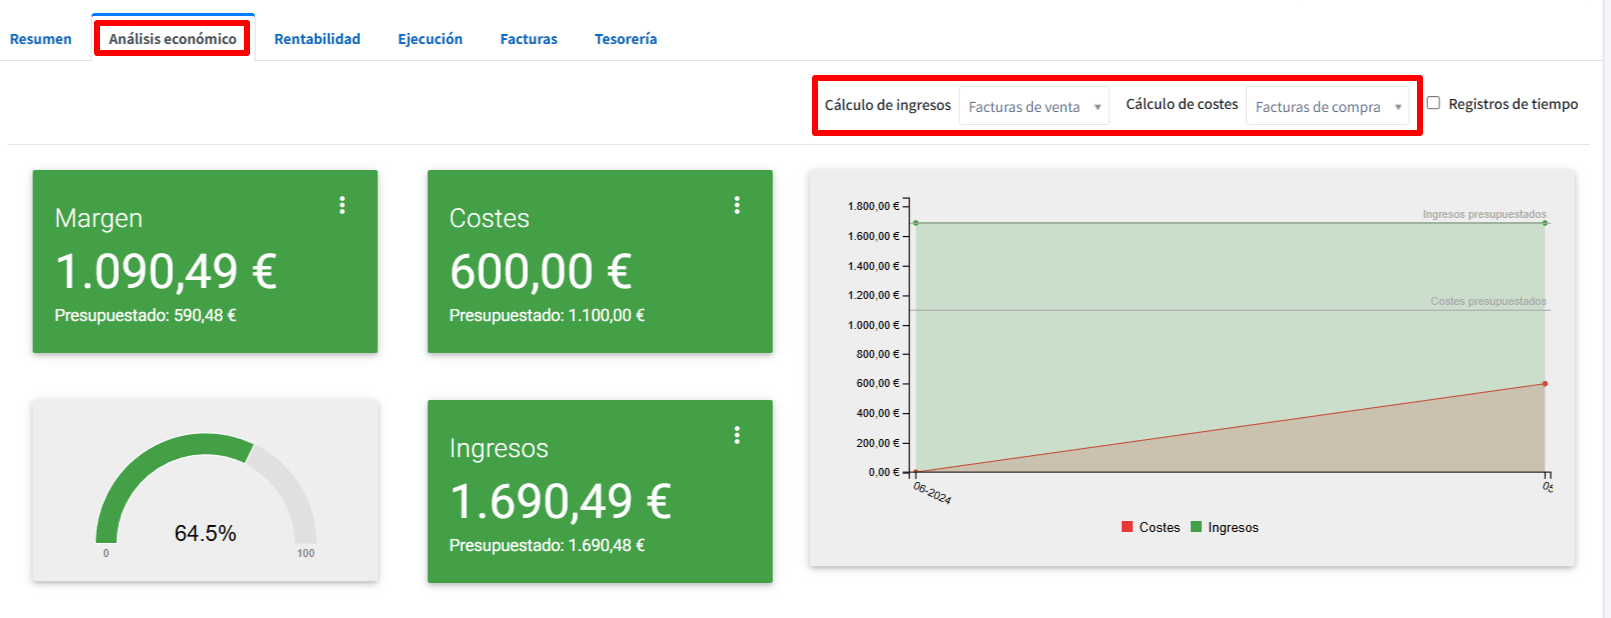Toggle the green Ingresos legend swatch
Viewport: 1611px width, 618px height.
point(1196,527)
